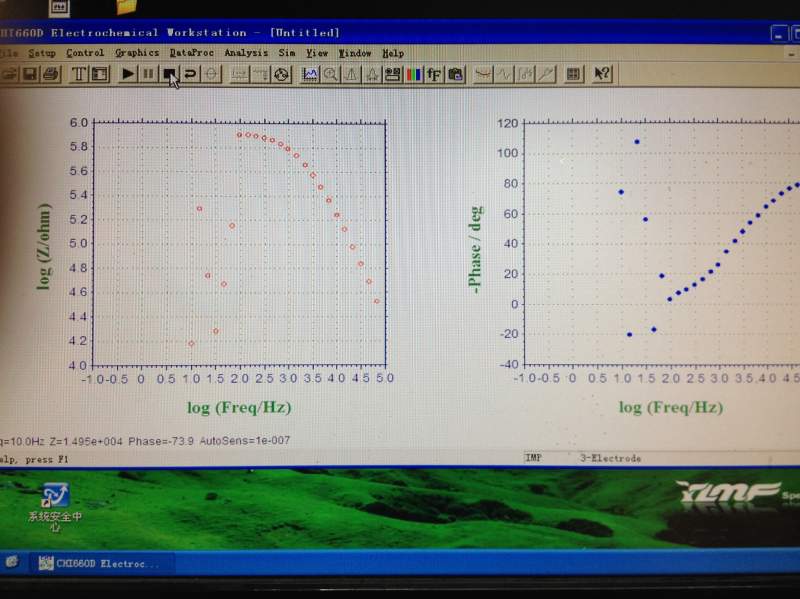Click the Peak Definition icon
800x599 pixels.
coord(372,74)
